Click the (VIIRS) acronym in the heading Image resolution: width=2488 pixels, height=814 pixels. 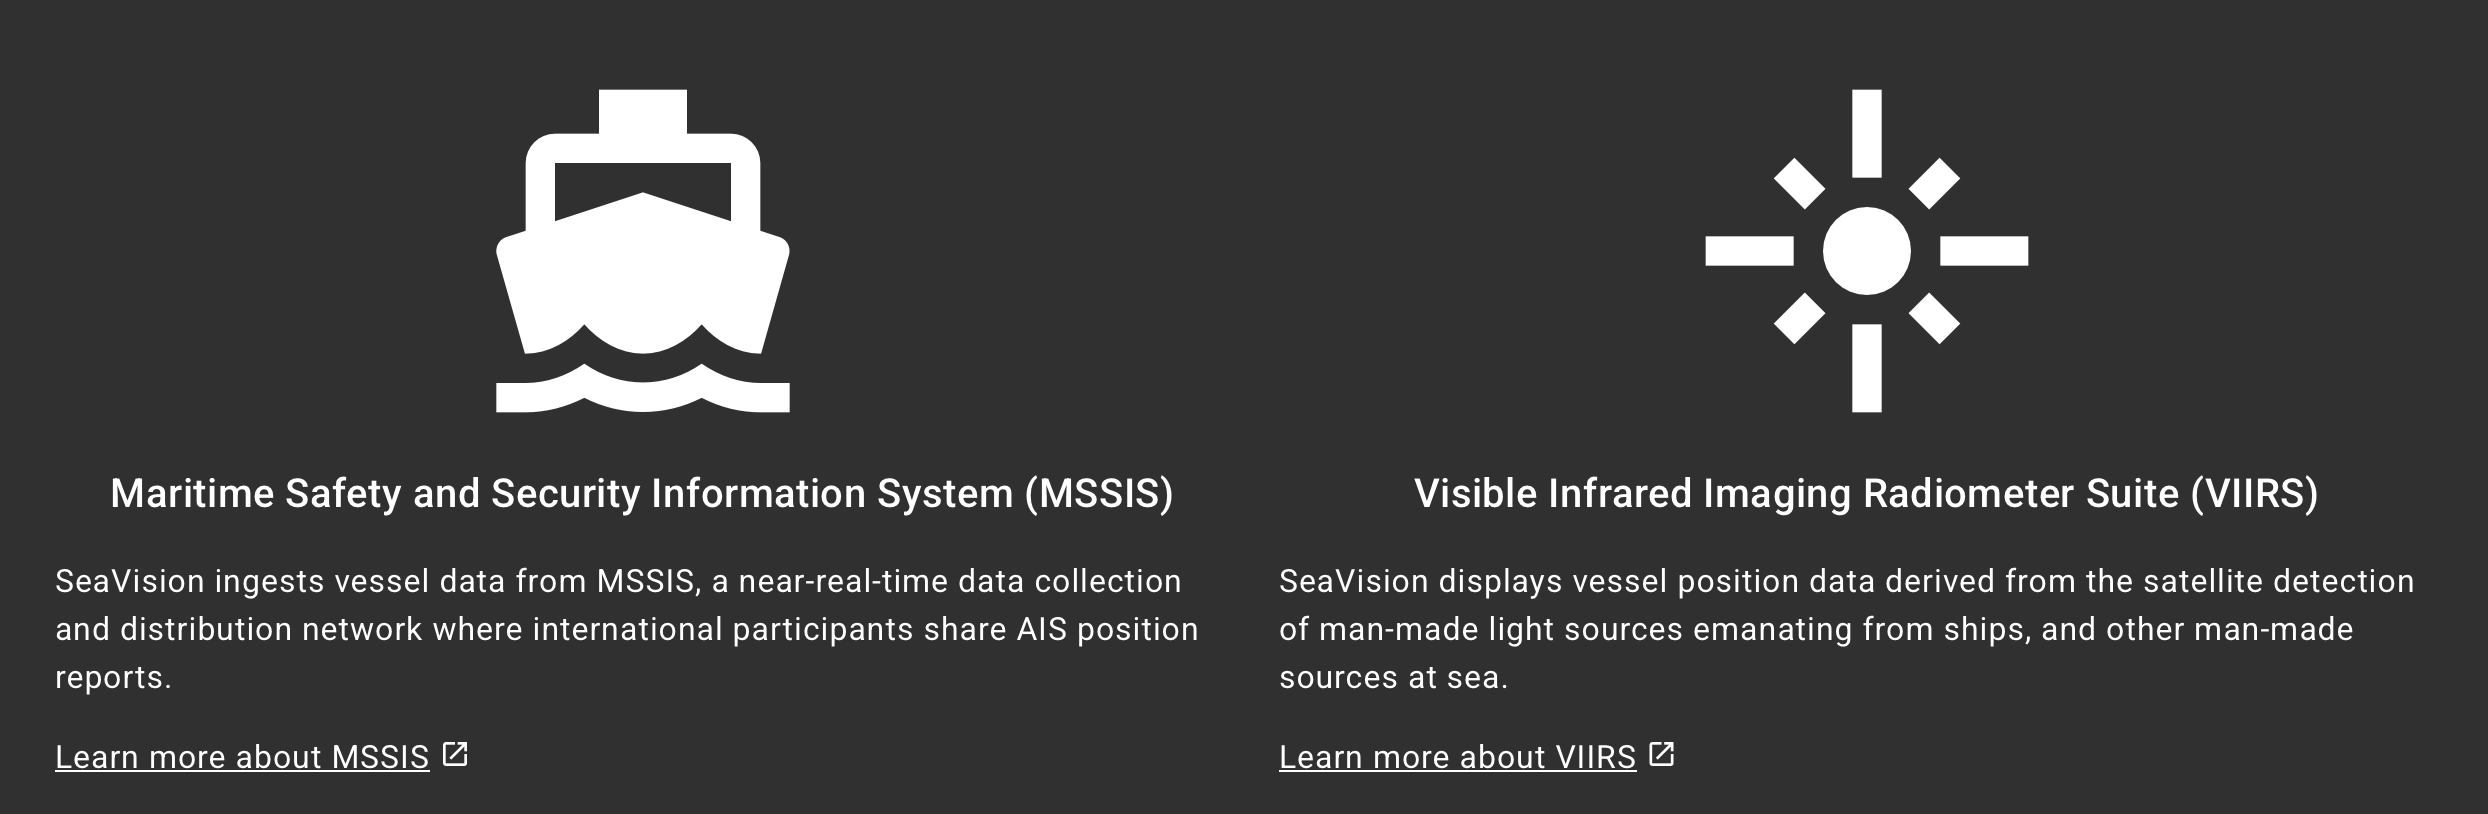(2254, 494)
